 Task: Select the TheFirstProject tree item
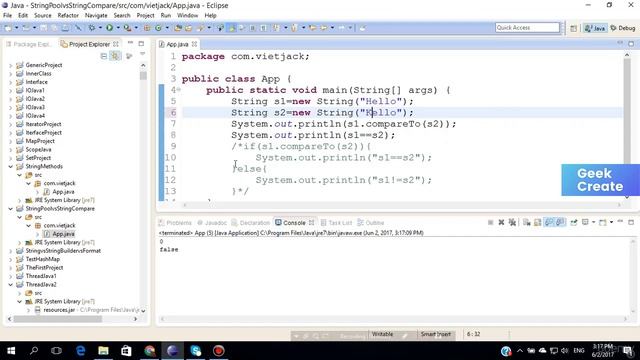(x=44, y=267)
